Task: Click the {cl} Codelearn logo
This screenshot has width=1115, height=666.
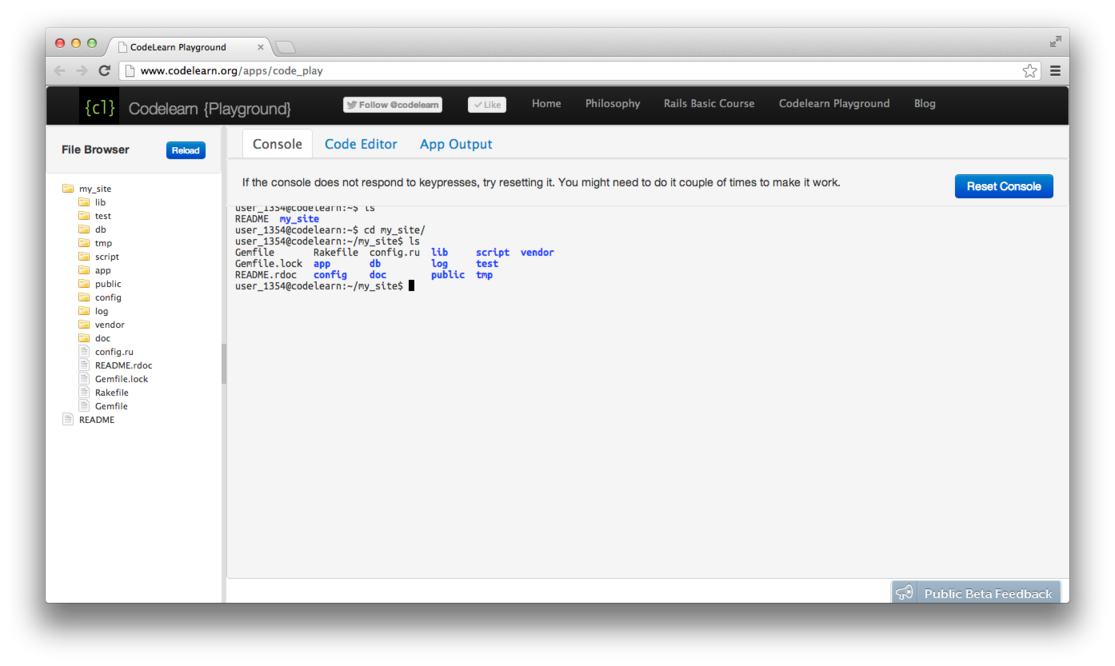Action: (100, 107)
